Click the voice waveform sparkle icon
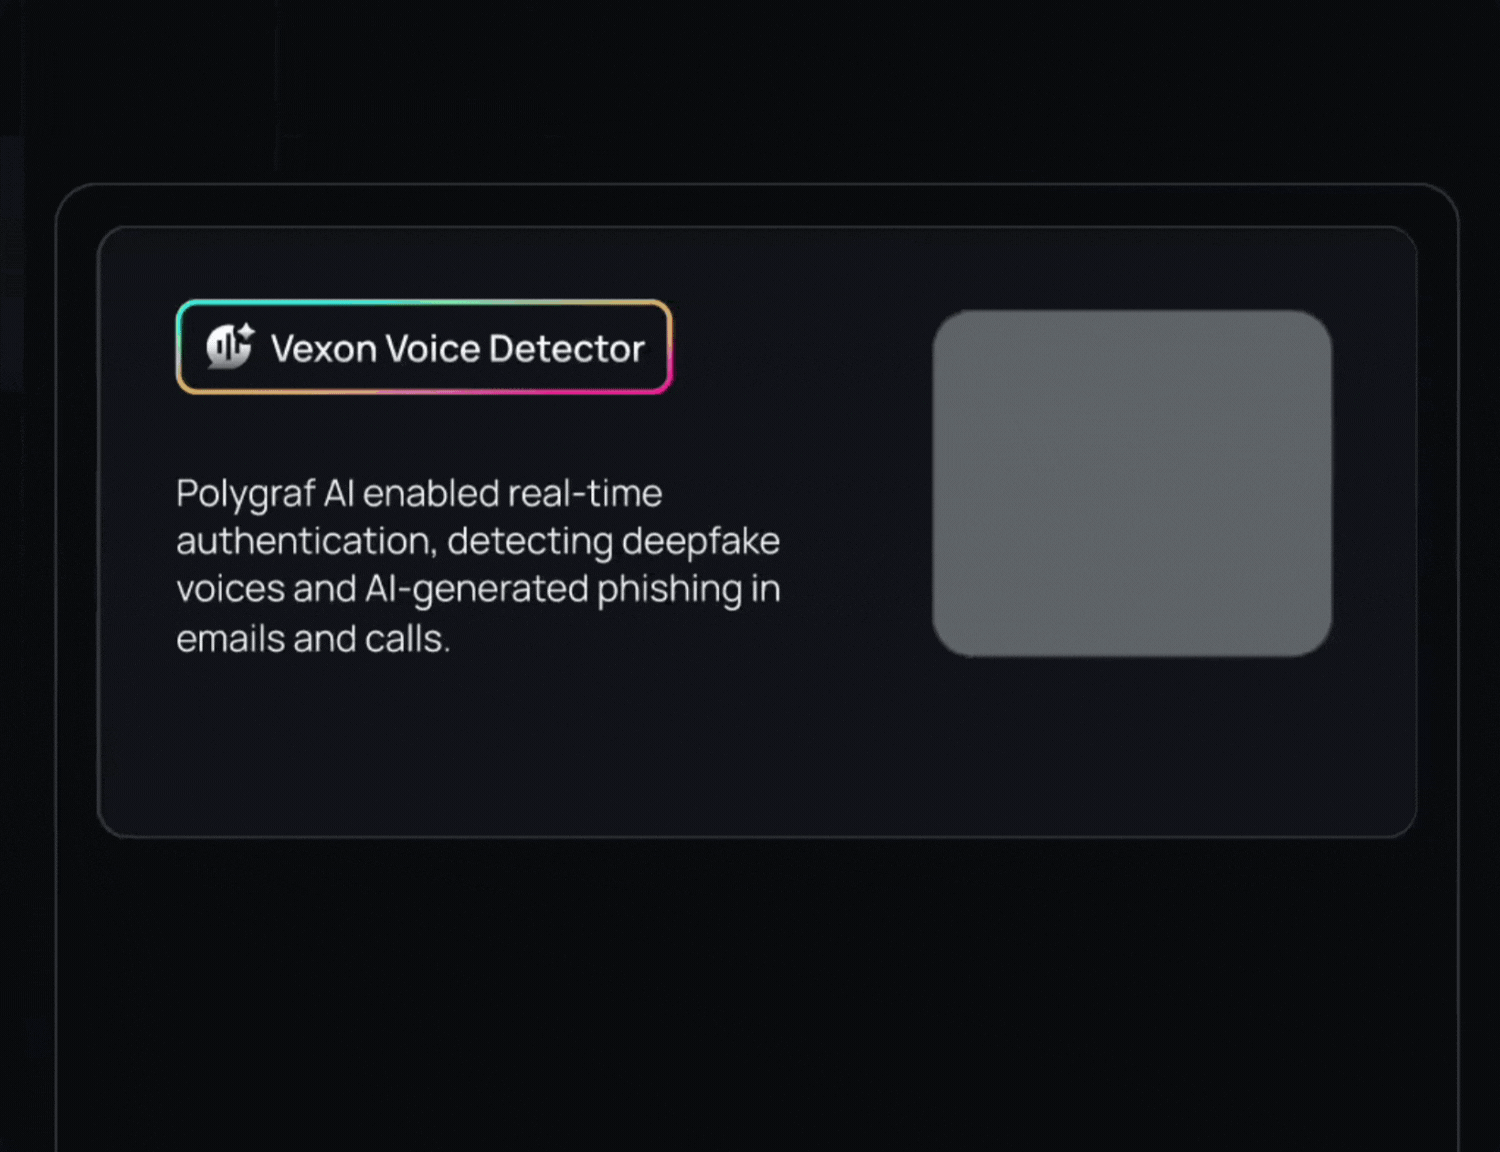 [231, 346]
